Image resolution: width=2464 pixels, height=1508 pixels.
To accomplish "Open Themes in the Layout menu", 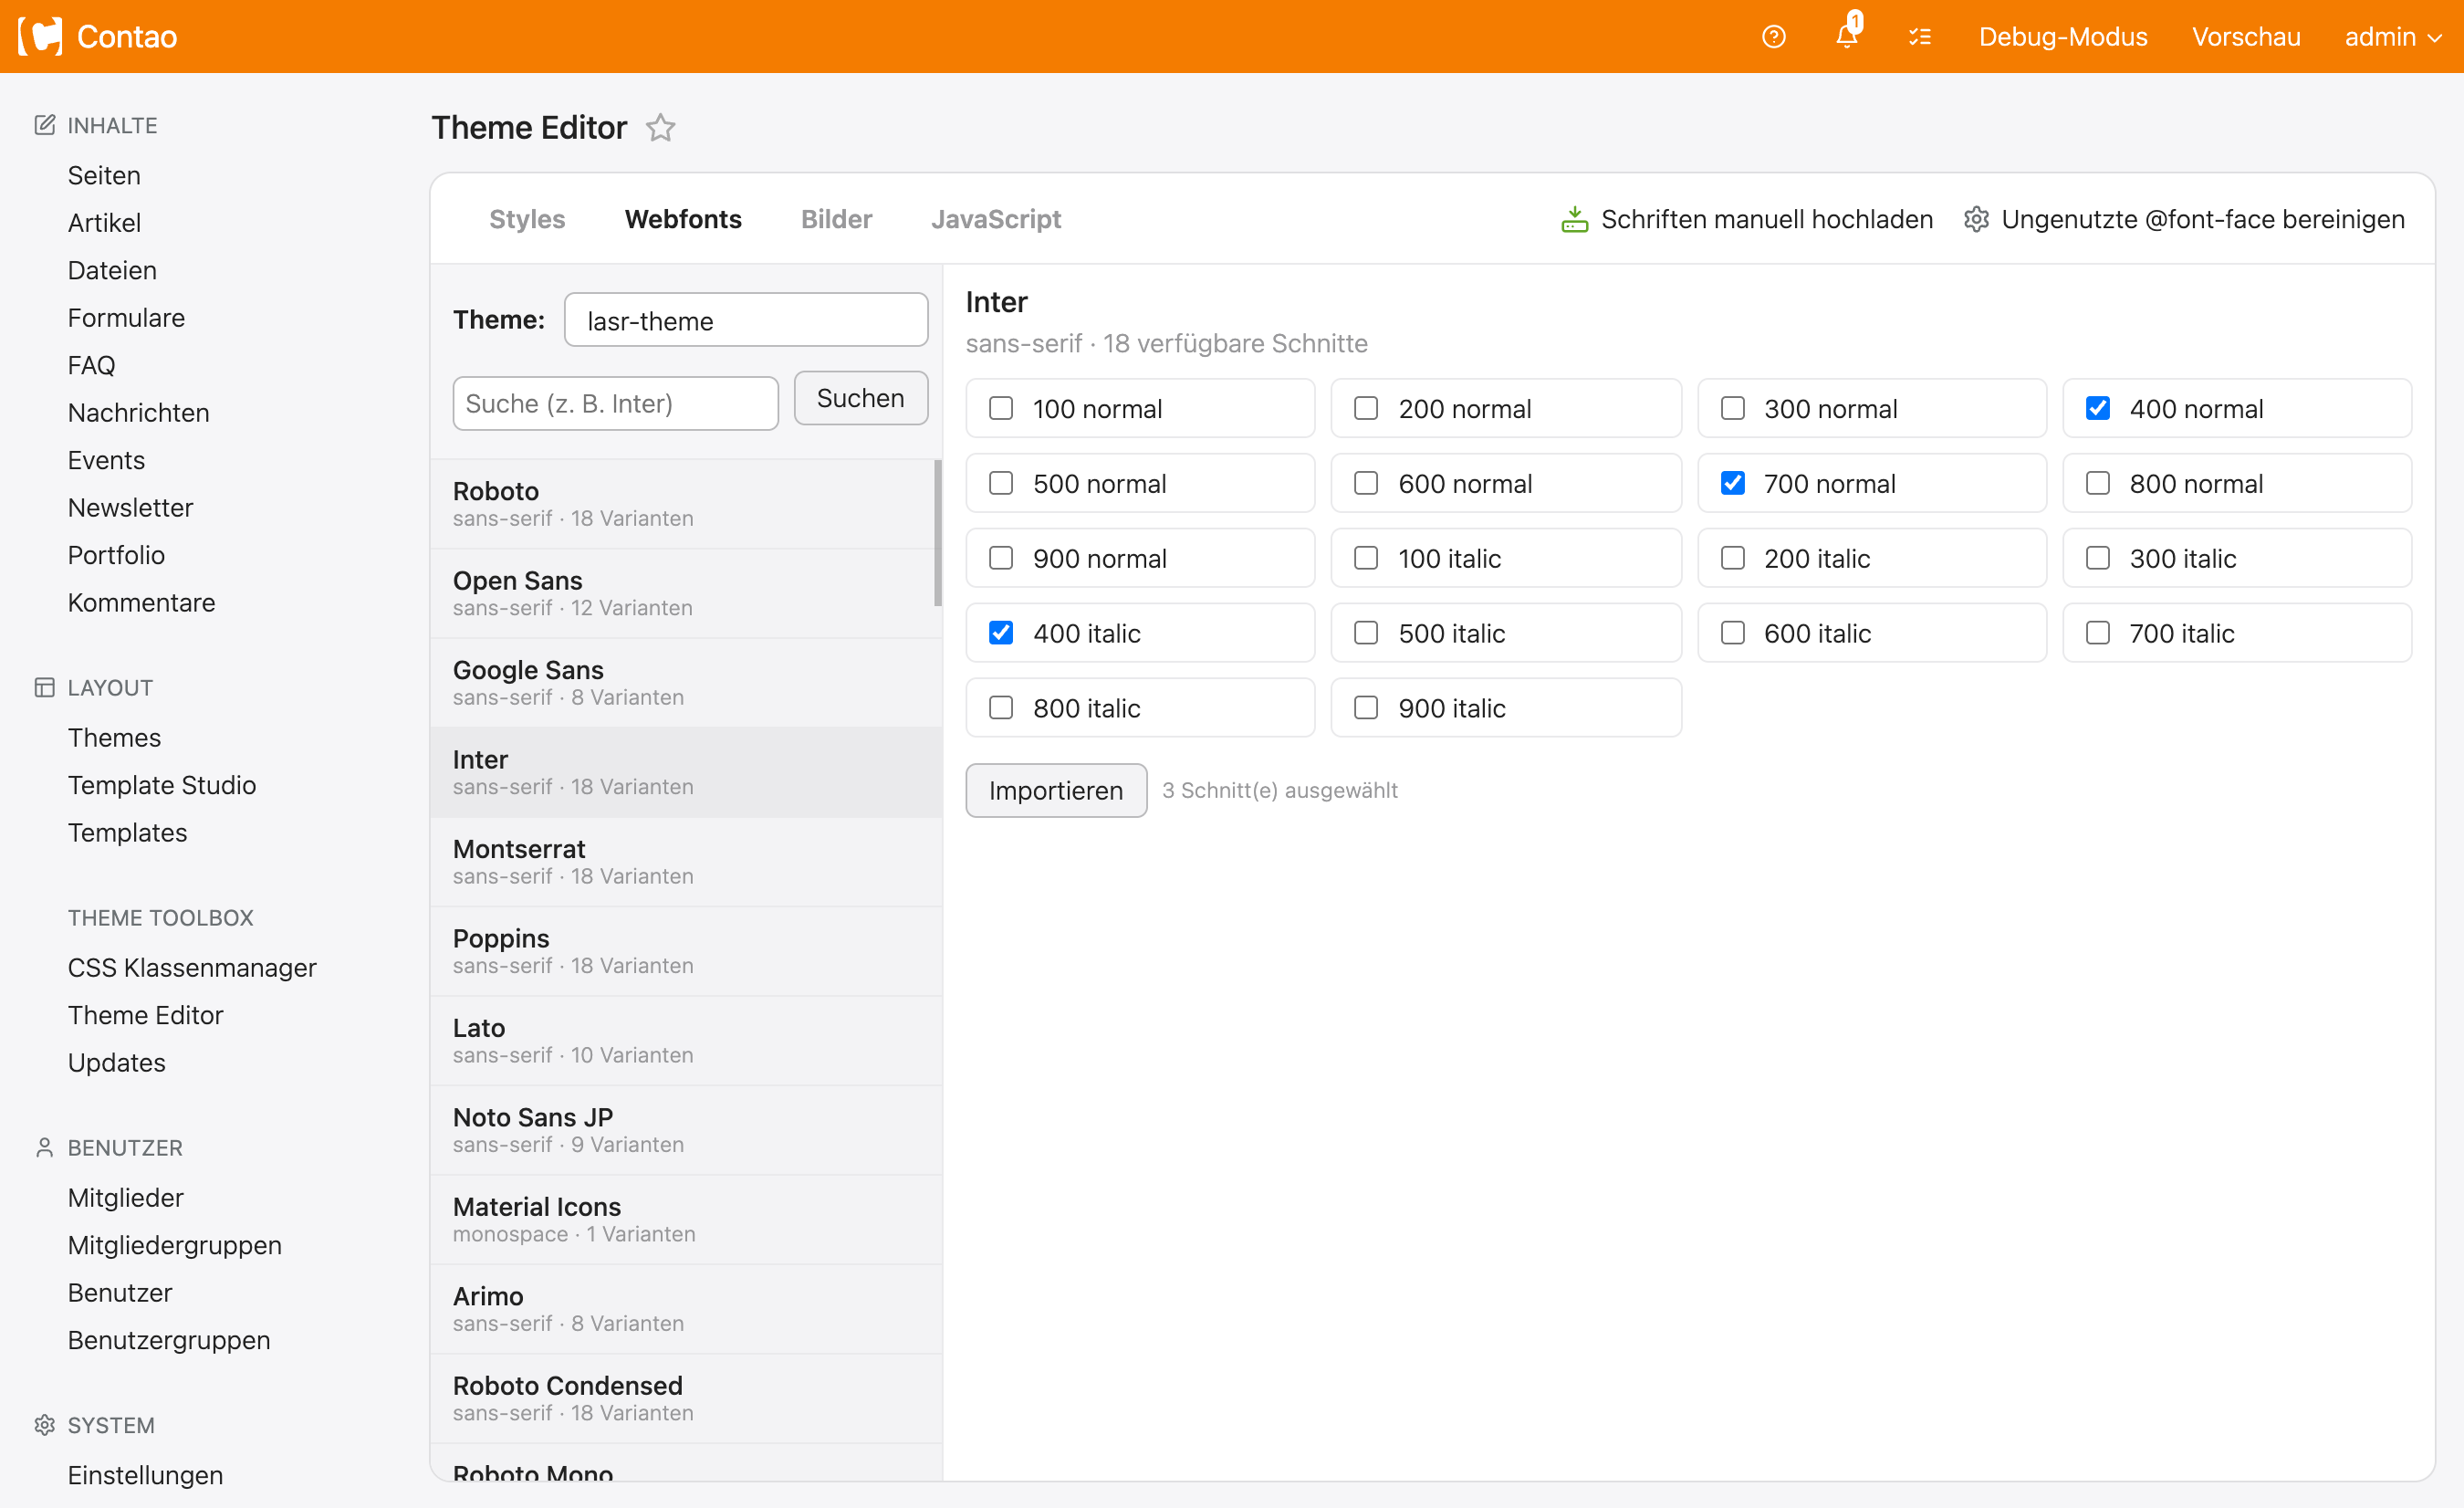I will coord(114,737).
